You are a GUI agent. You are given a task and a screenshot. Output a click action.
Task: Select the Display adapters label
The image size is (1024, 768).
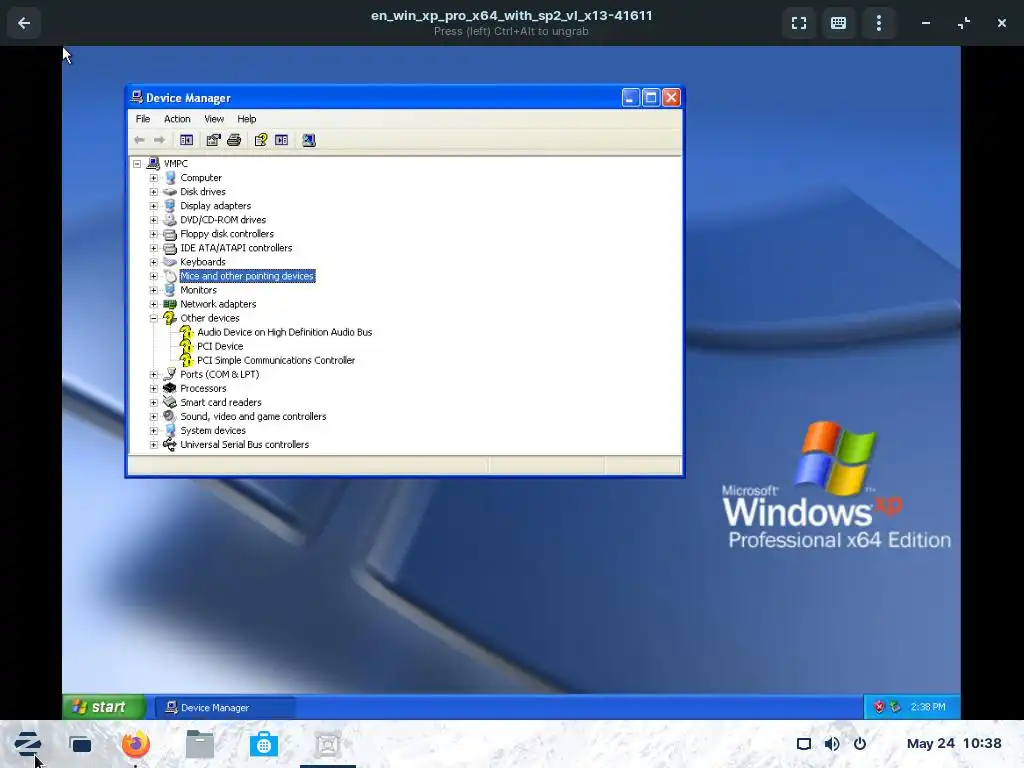pos(216,206)
